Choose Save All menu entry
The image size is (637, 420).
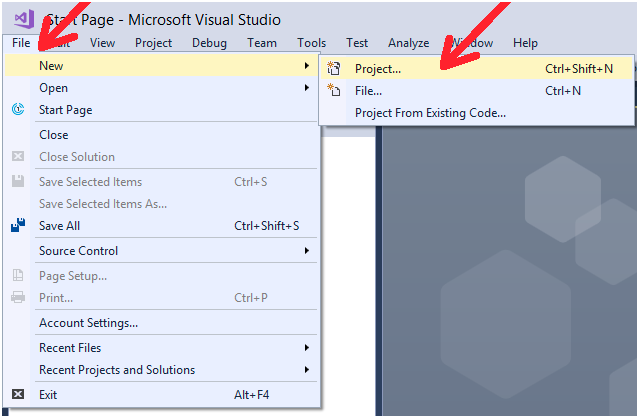tap(162, 225)
